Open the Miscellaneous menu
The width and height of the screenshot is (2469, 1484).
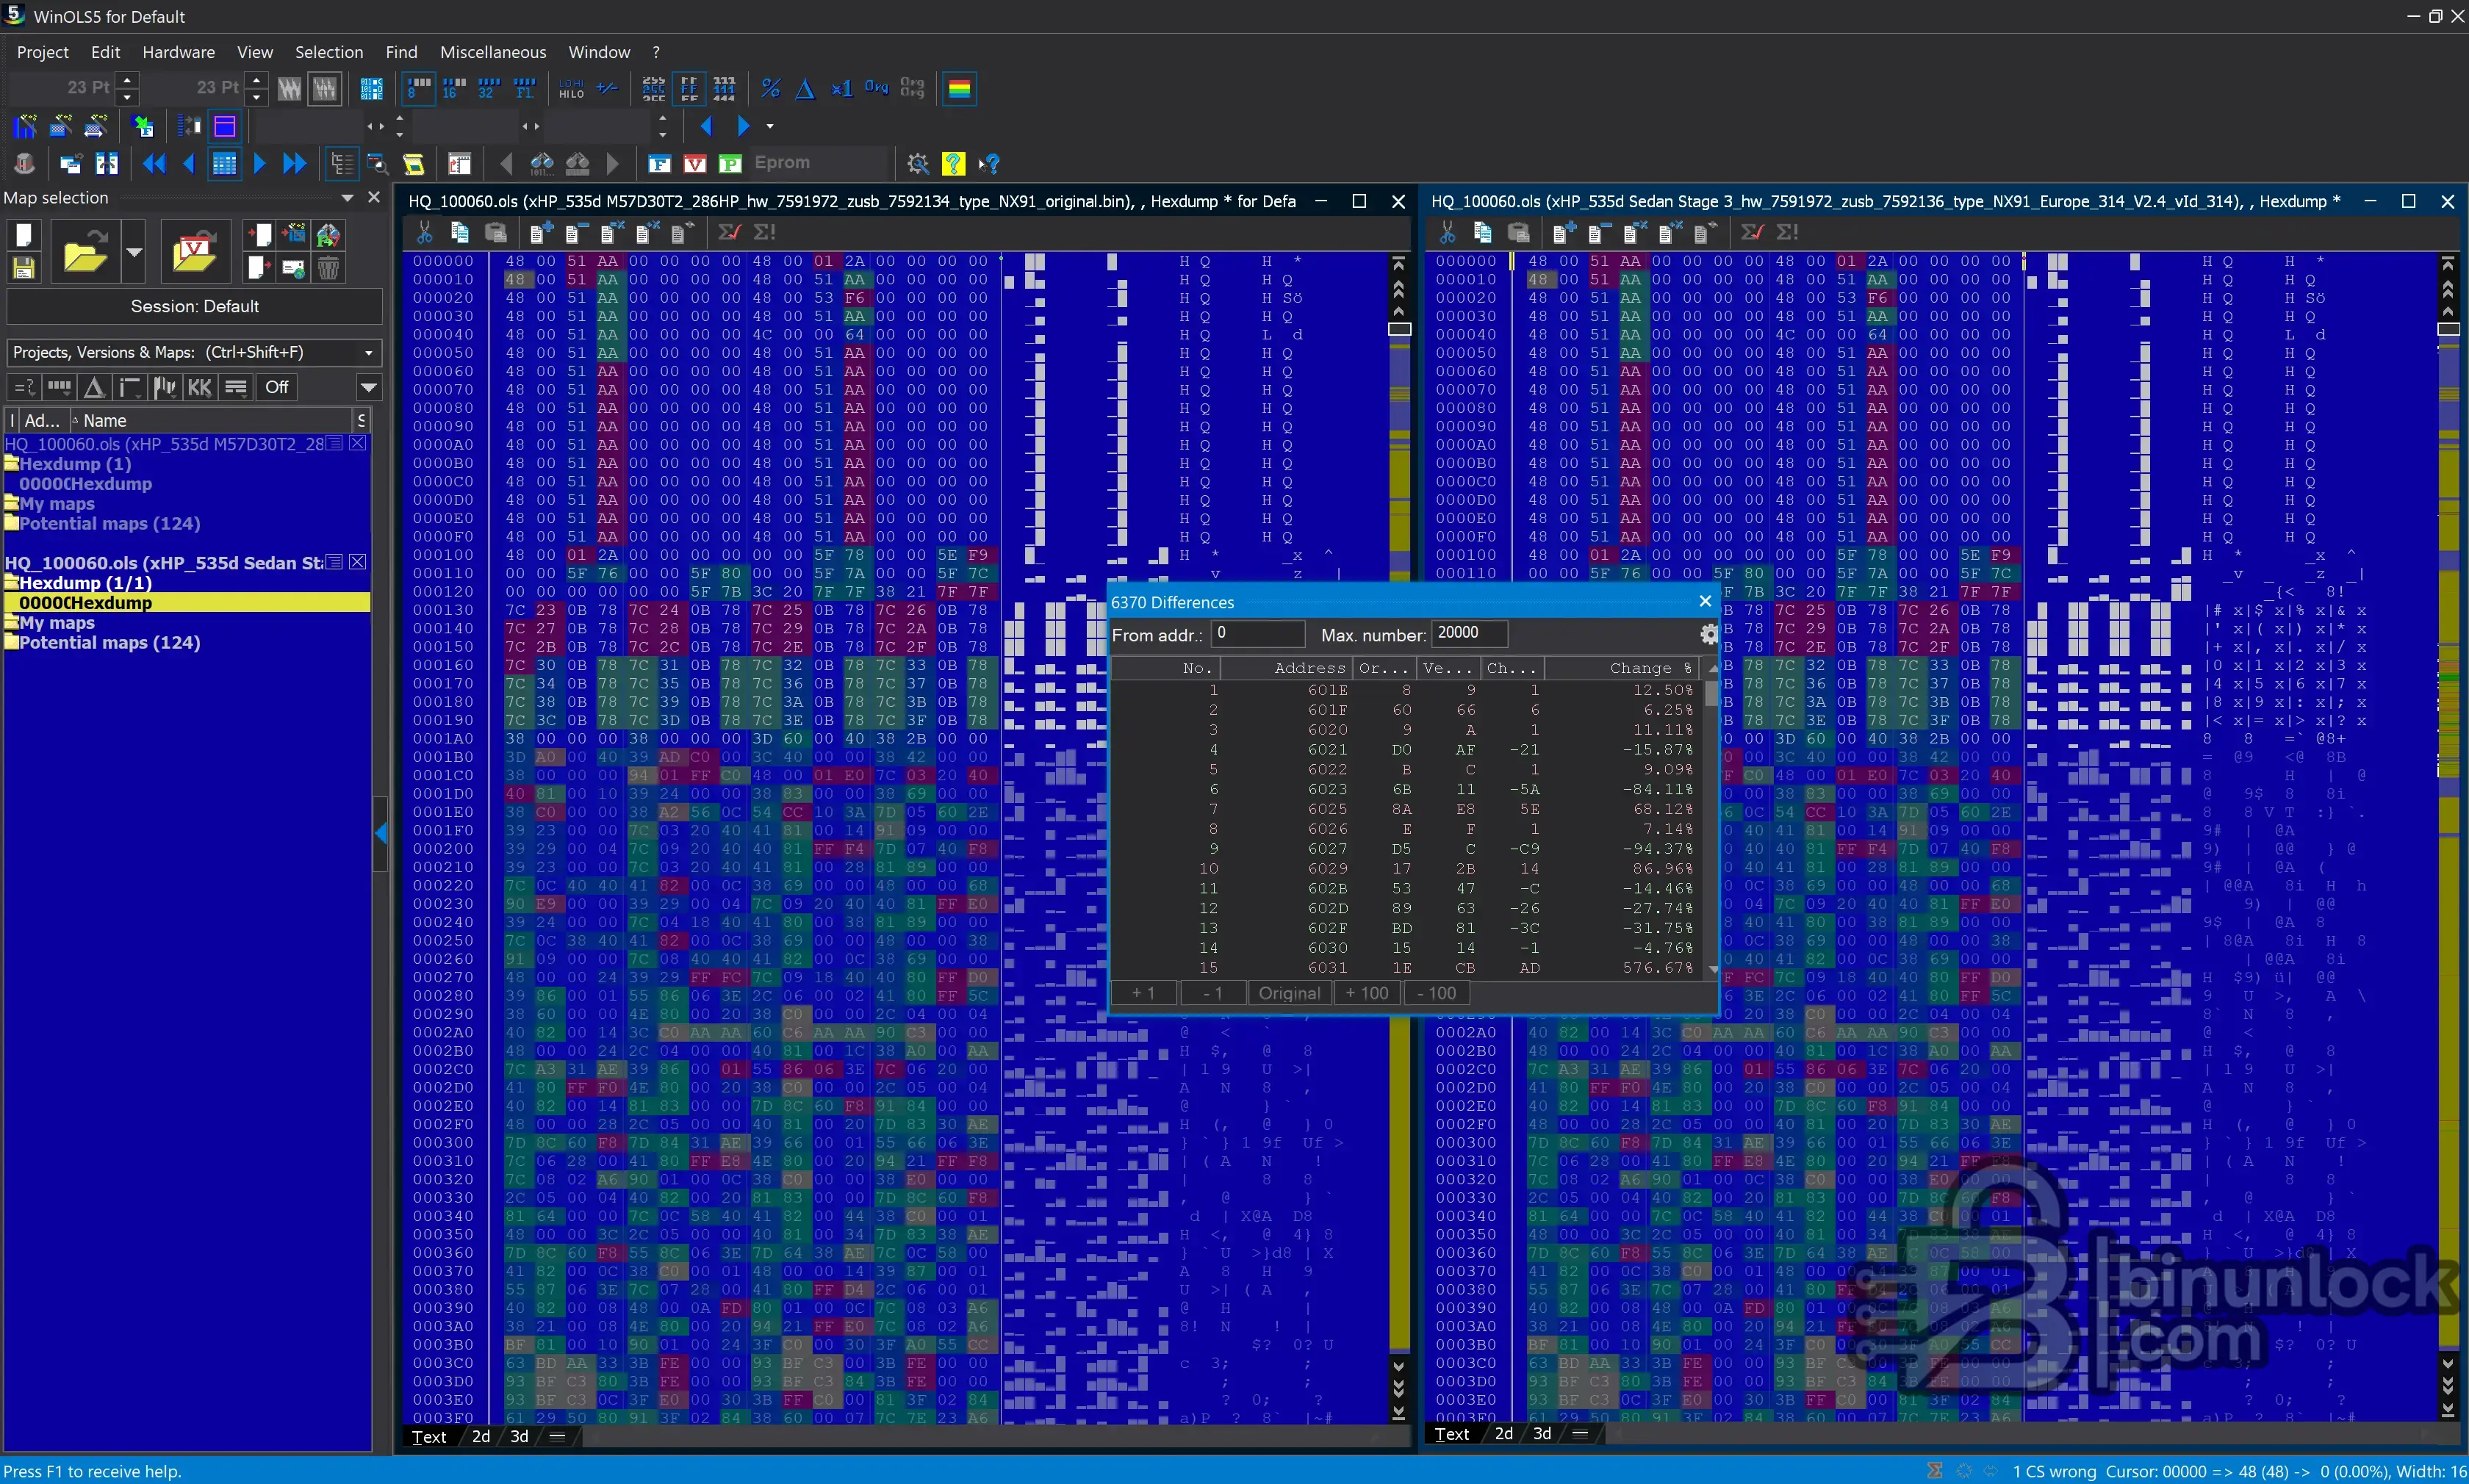pos(492,52)
